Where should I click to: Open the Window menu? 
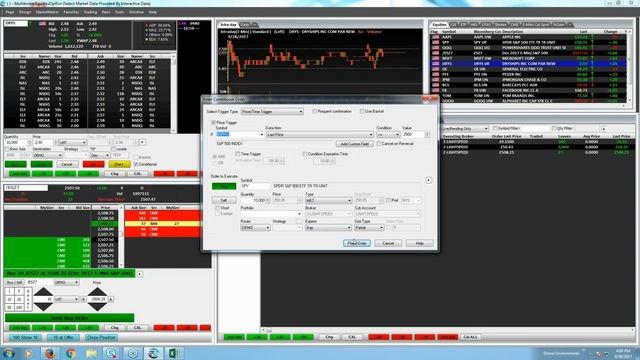(x=136, y=12)
